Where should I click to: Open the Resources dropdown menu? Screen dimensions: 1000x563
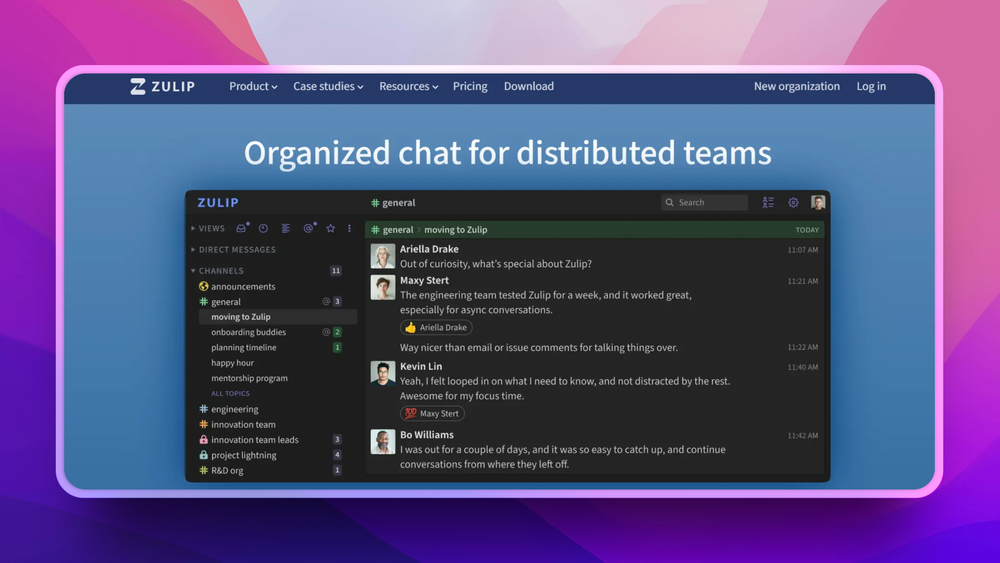408,86
